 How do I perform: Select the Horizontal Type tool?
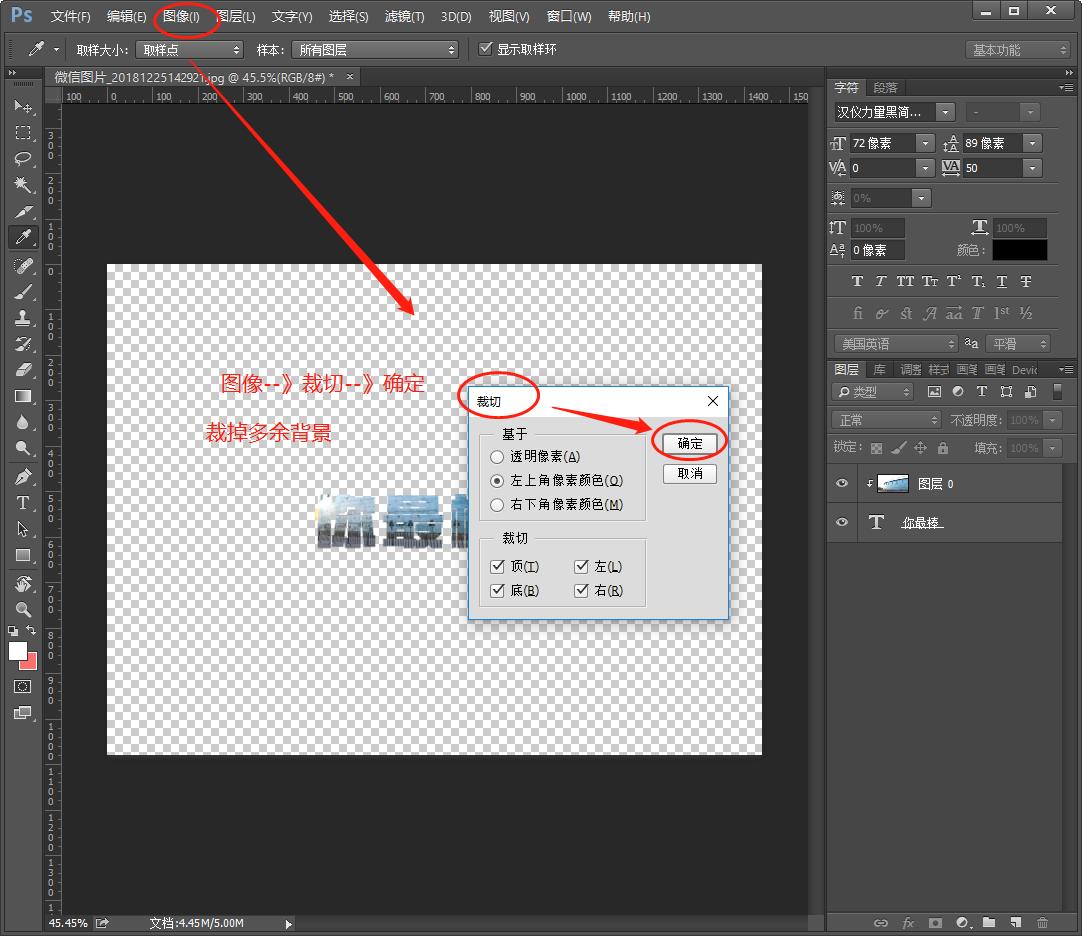22,503
